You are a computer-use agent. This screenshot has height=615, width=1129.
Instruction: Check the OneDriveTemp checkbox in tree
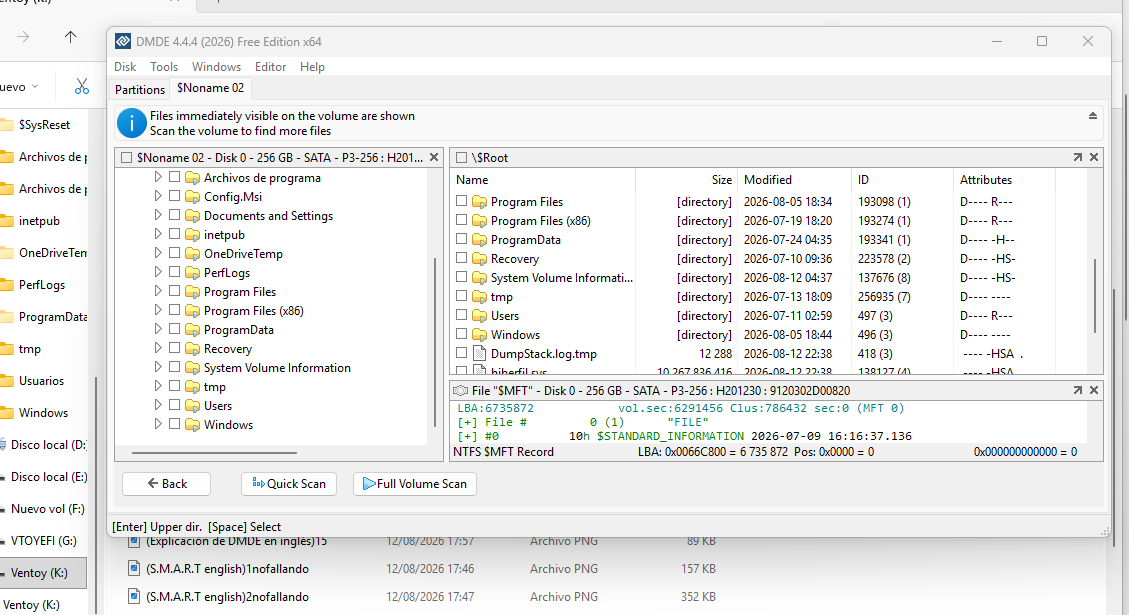tap(174, 253)
